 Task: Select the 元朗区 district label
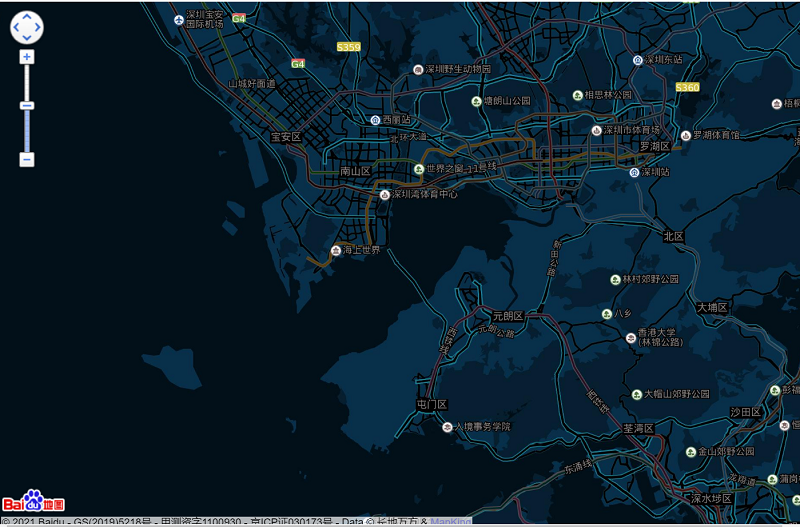coord(508,315)
